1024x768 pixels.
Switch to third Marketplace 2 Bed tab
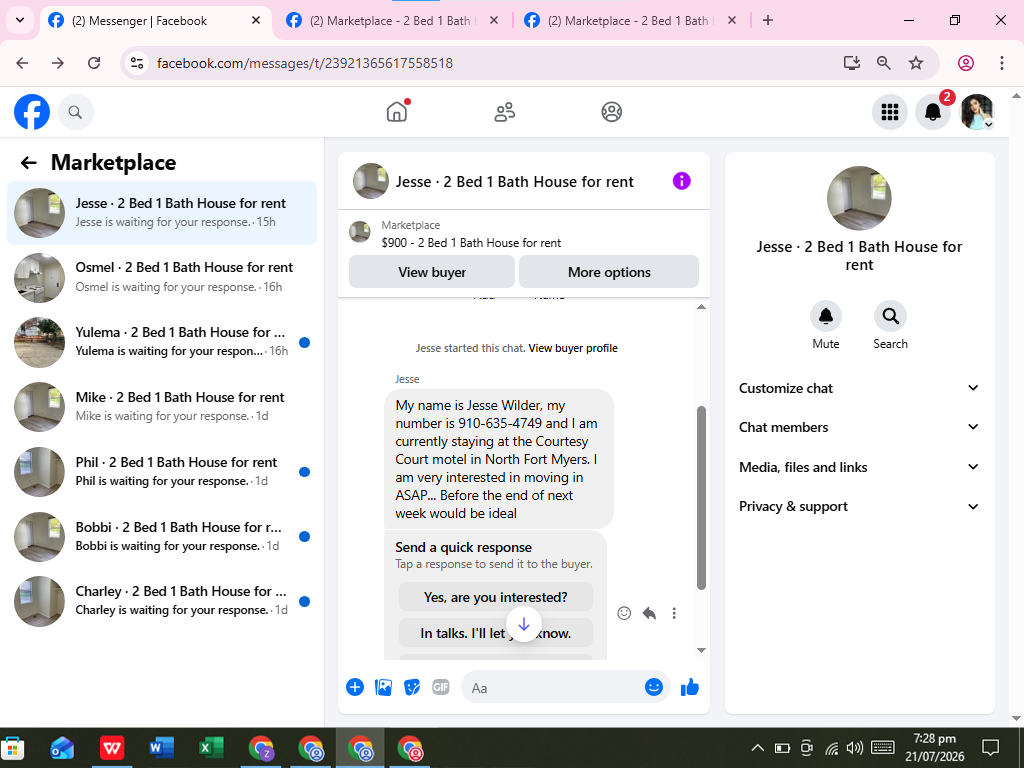(x=629, y=20)
